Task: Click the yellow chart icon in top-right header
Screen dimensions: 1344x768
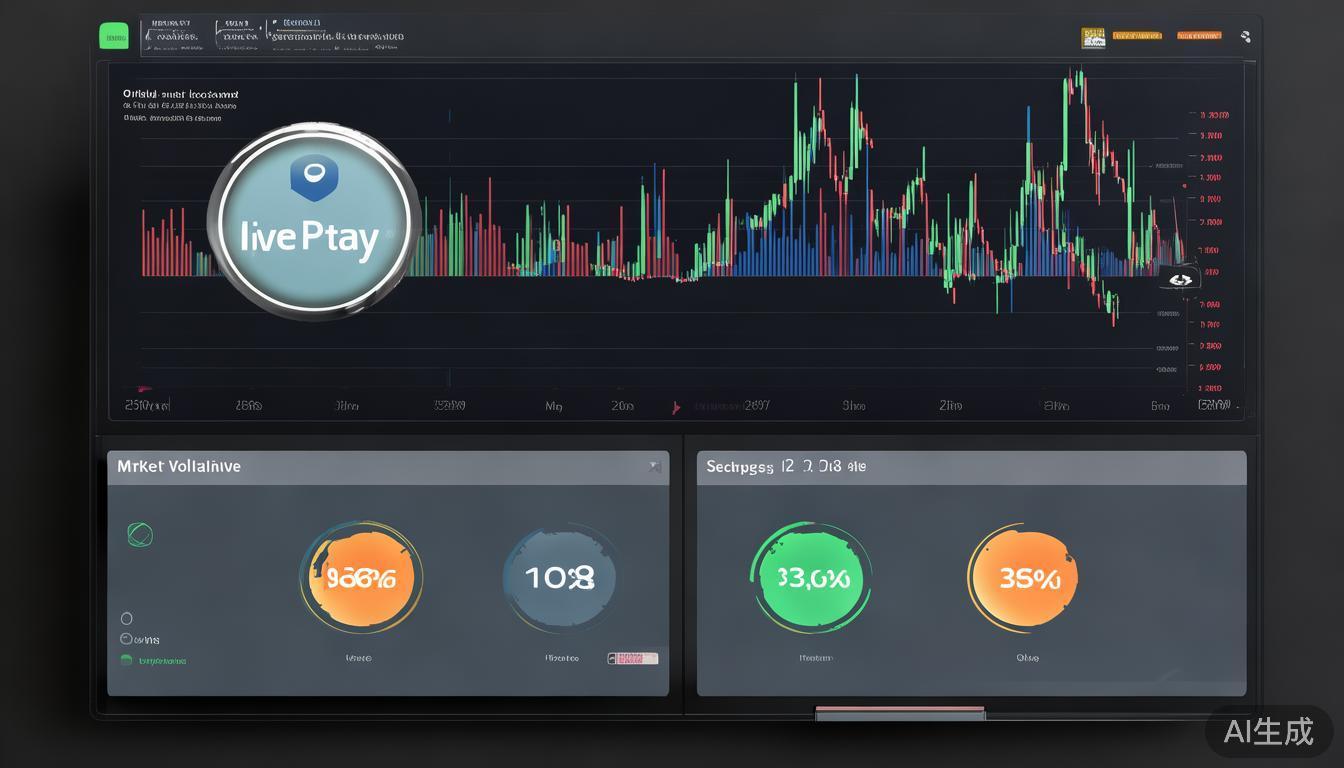Action: point(1093,38)
